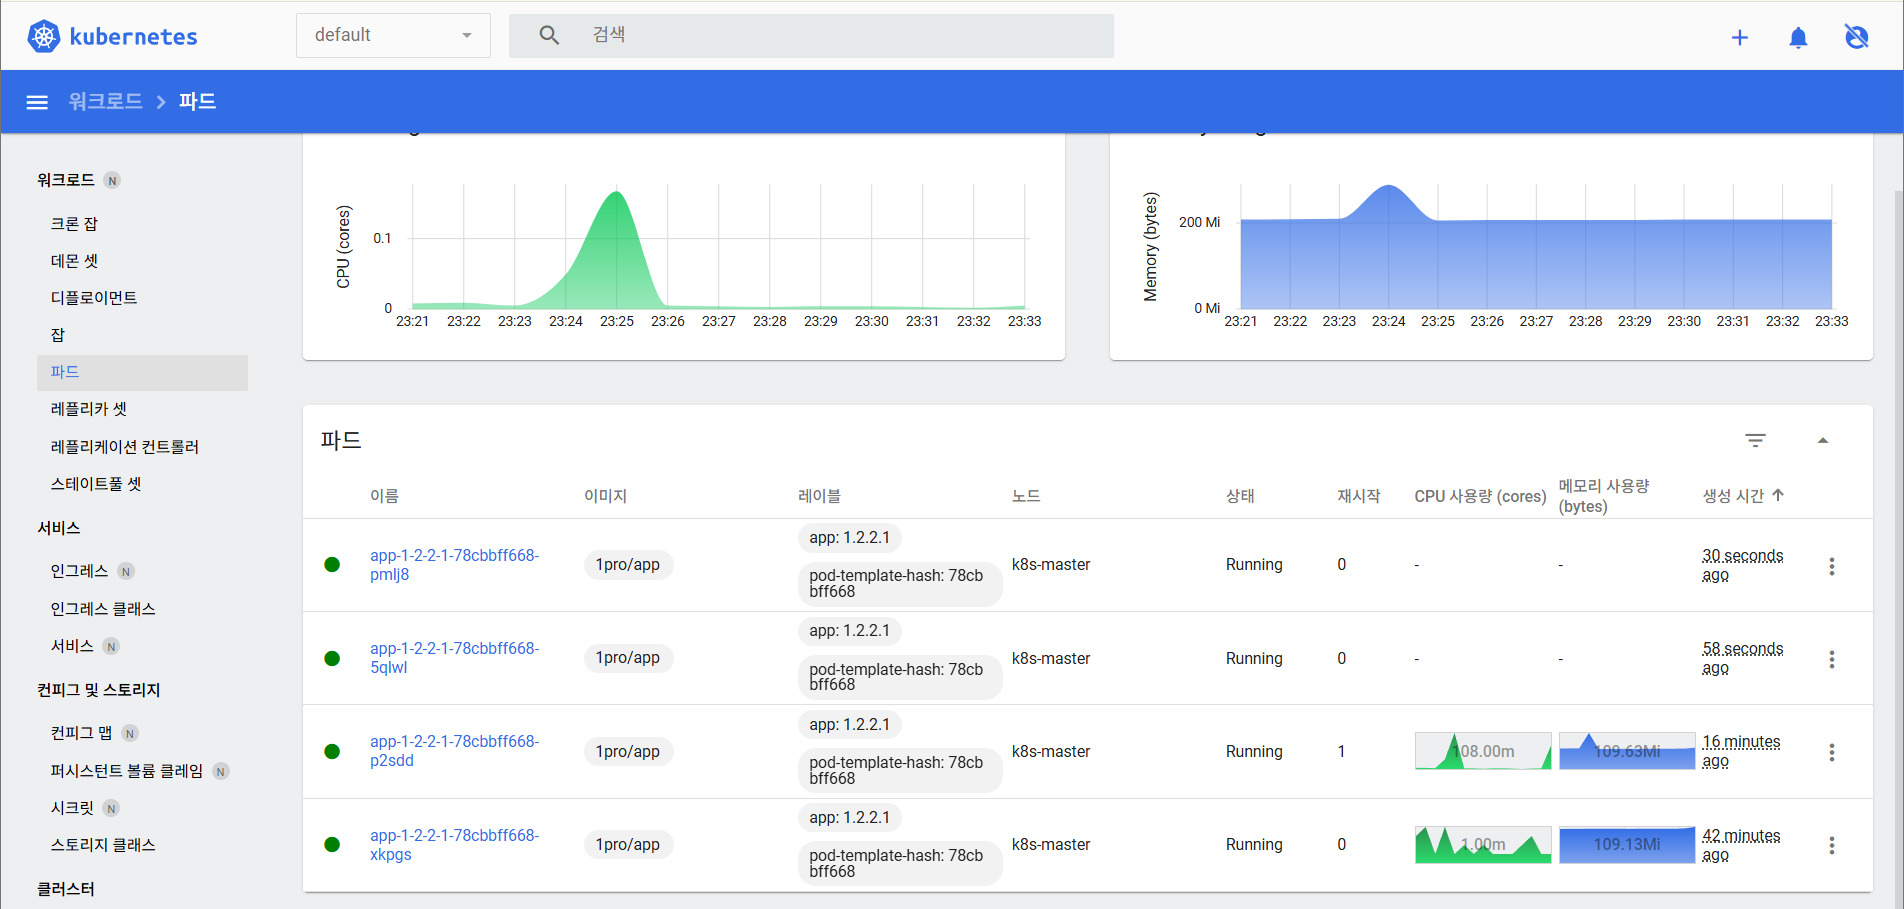Open actions menu for xkpgs pod
The image size is (1904, 909).
1832,846
